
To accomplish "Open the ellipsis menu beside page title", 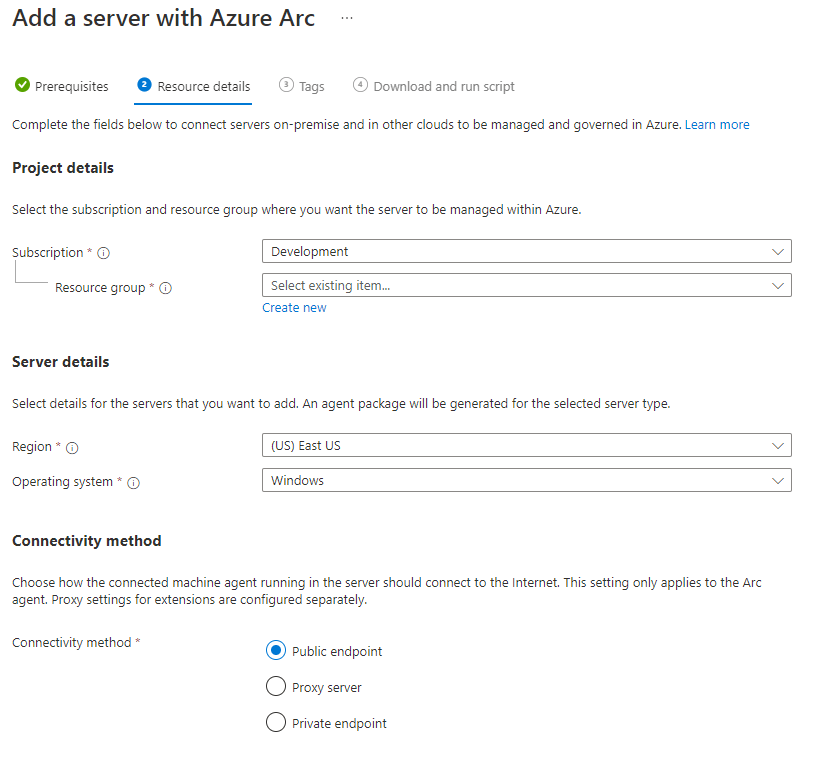I will 347,19.
